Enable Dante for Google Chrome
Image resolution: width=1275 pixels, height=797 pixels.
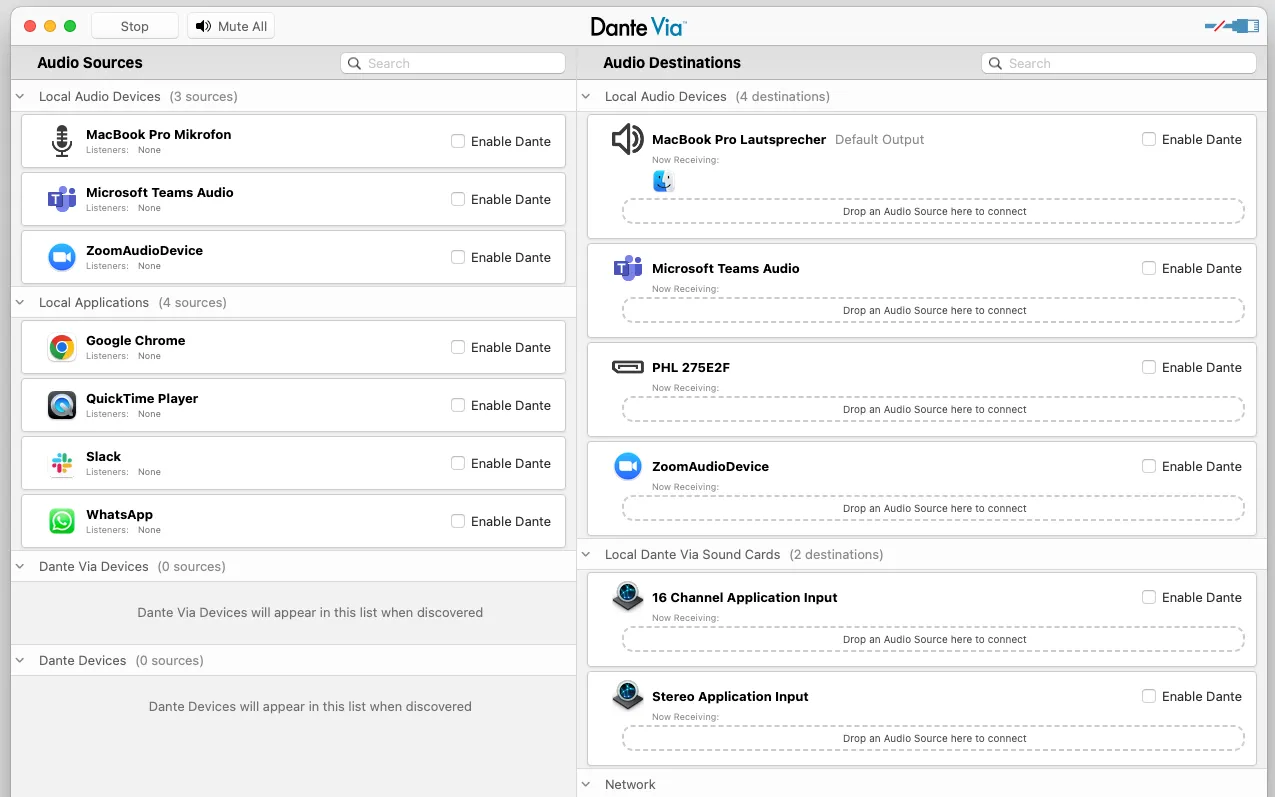point(458,347)
